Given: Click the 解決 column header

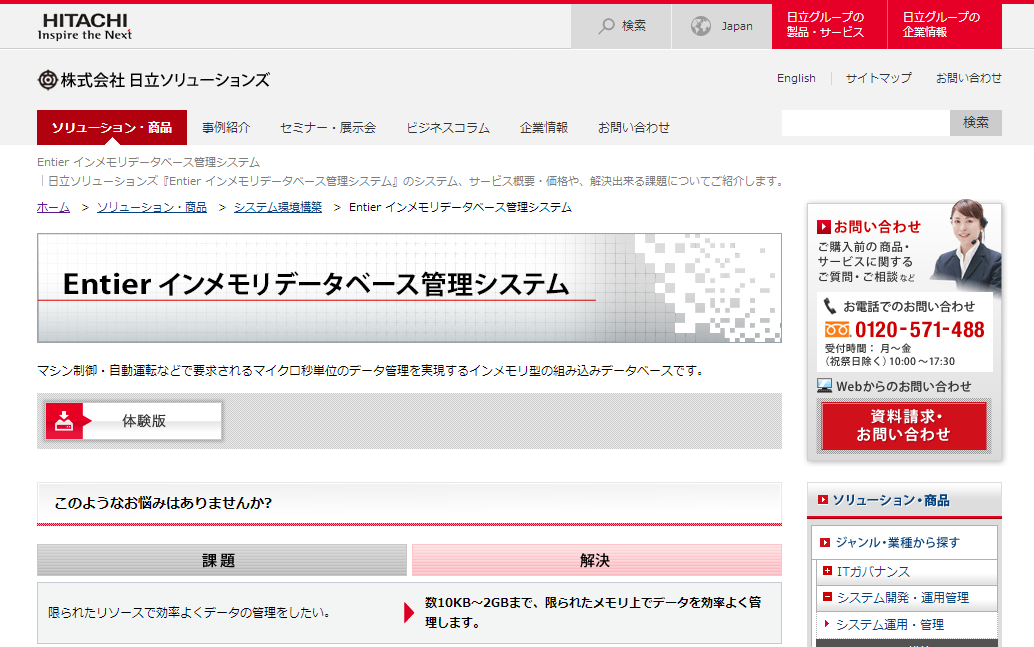Looking at the screenshot, I should pos(597,560).
